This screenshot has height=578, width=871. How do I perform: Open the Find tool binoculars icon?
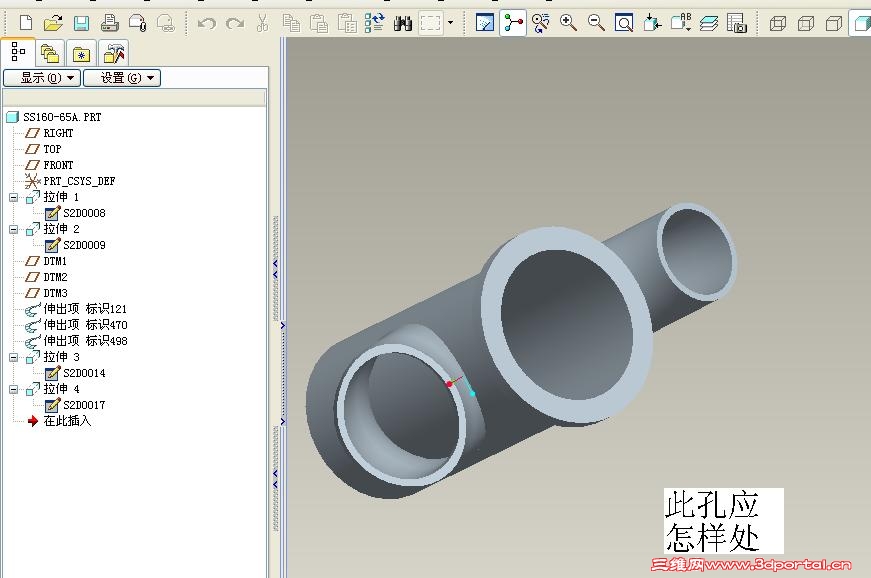pos(403,23)
